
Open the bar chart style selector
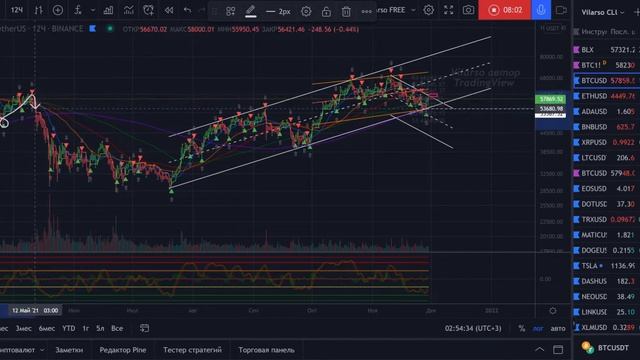38,10
